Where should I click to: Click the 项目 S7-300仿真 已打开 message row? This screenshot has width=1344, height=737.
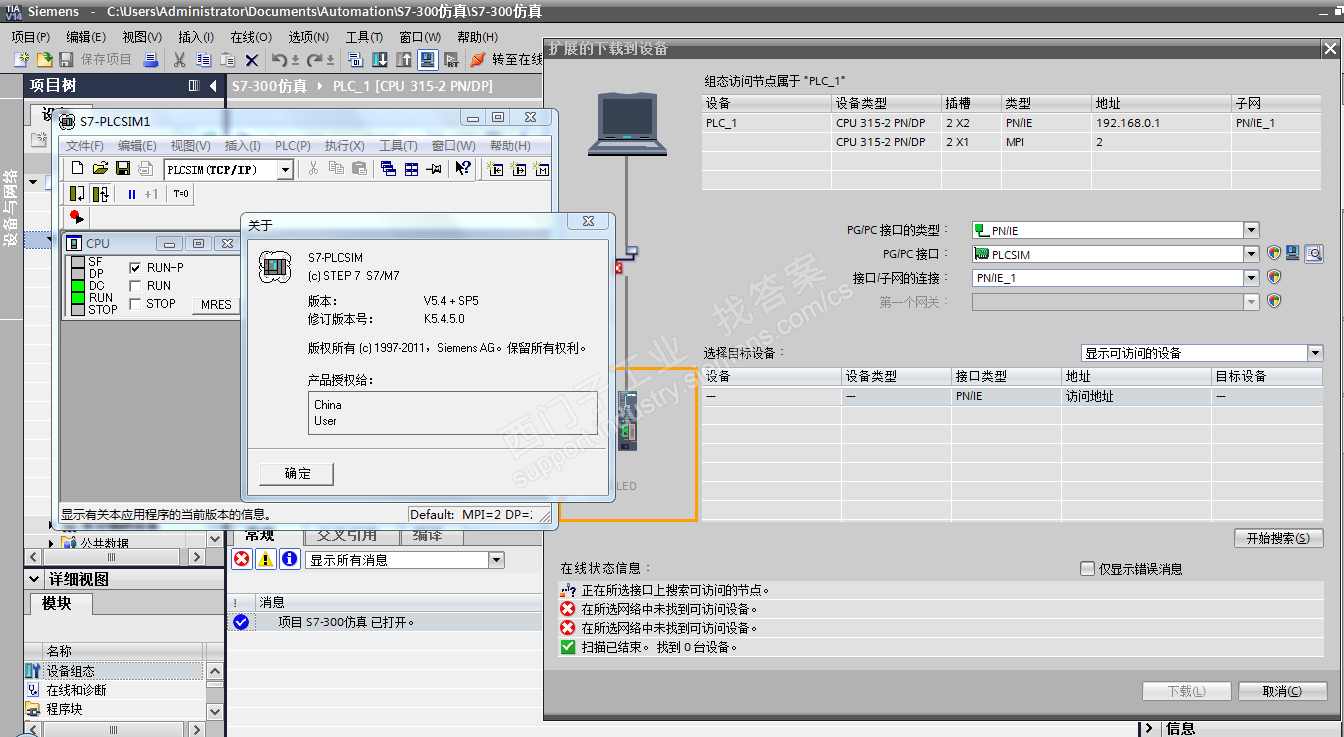(384, 622)
